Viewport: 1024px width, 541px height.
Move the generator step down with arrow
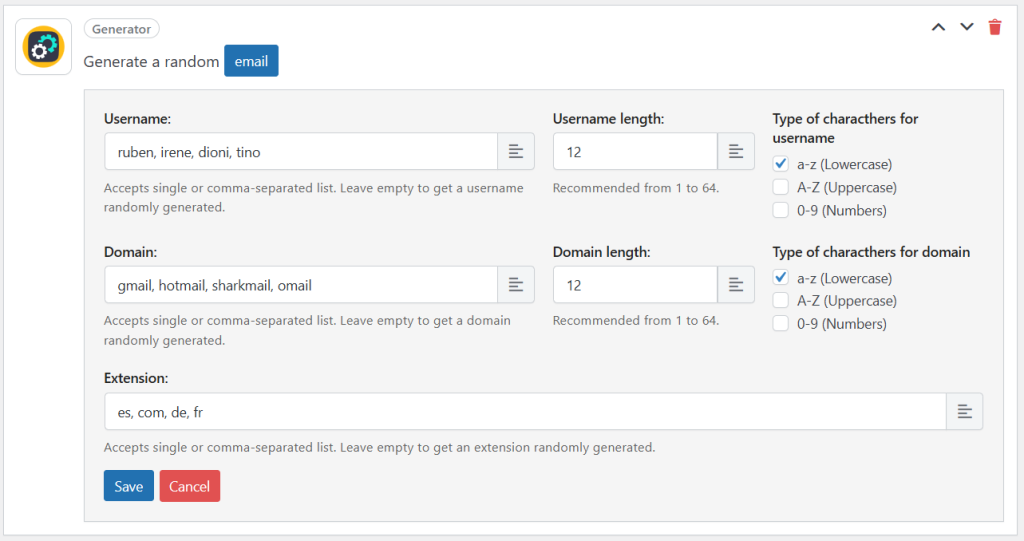pos(966,27)
